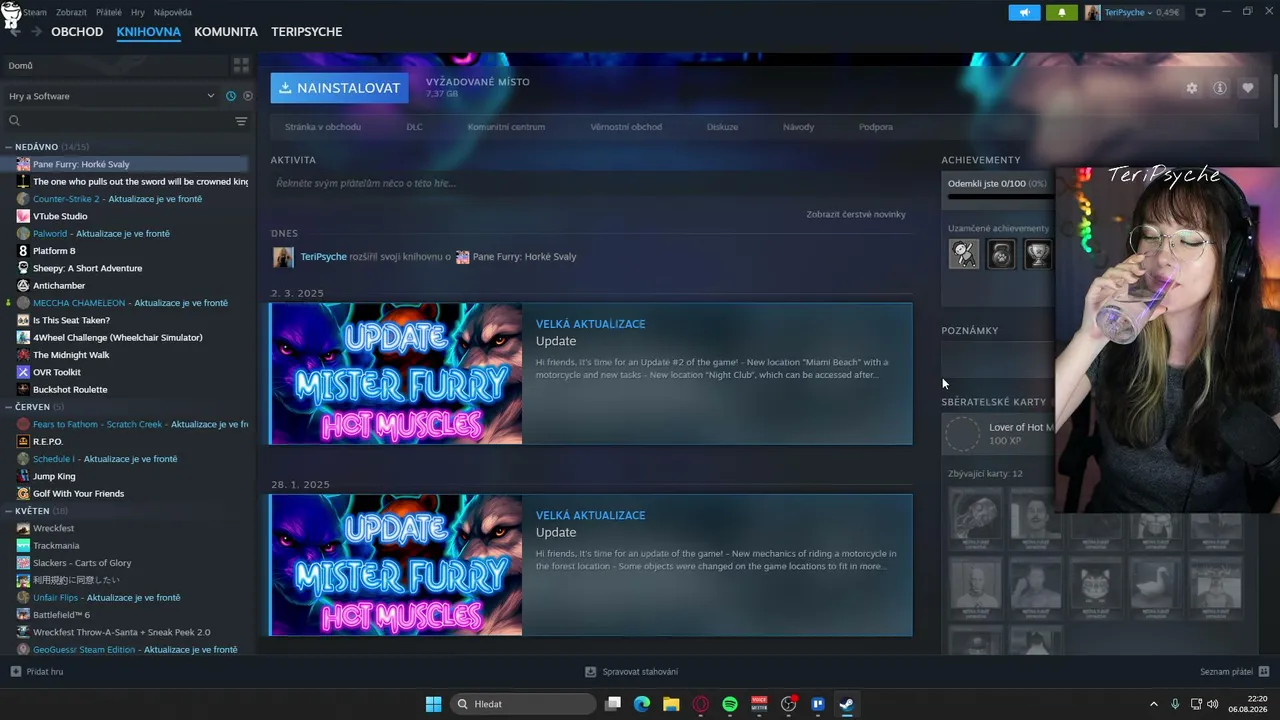Screen dimensions: 1280x720
Task: Click the second locked achievement icon
Action: coord(1001,254)
